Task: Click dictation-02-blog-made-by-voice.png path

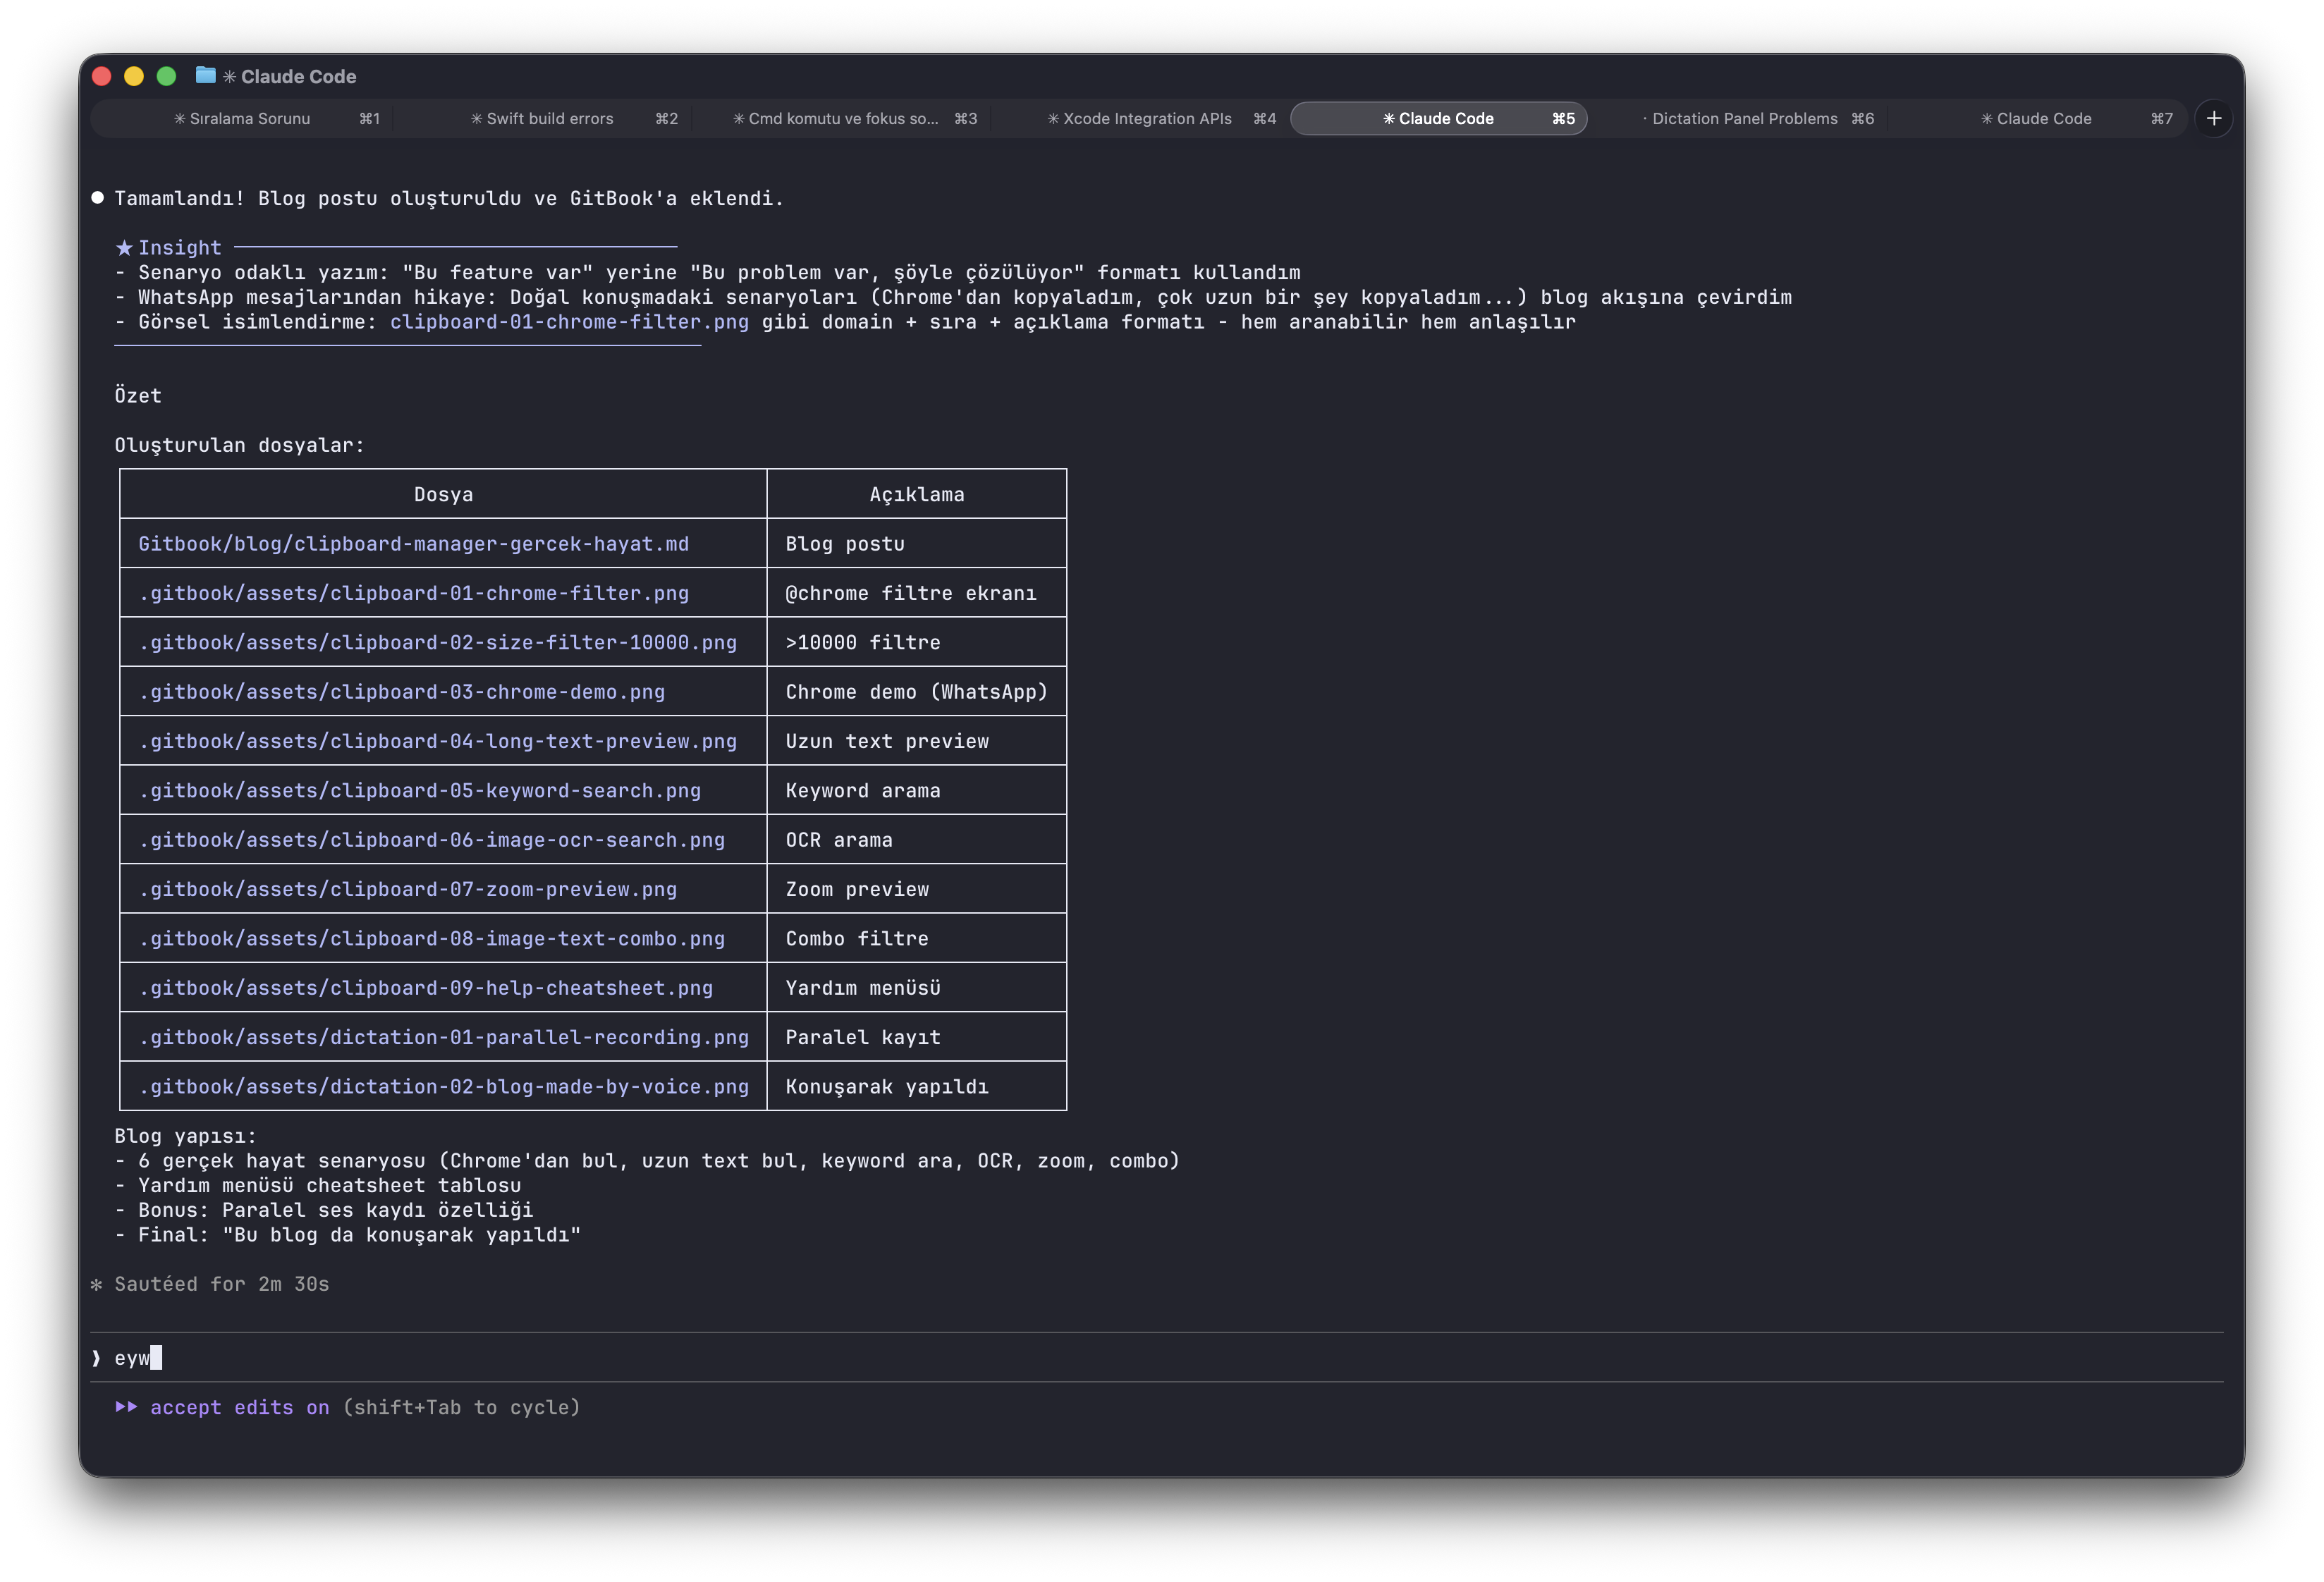Action: click(x=443, y=1087)
